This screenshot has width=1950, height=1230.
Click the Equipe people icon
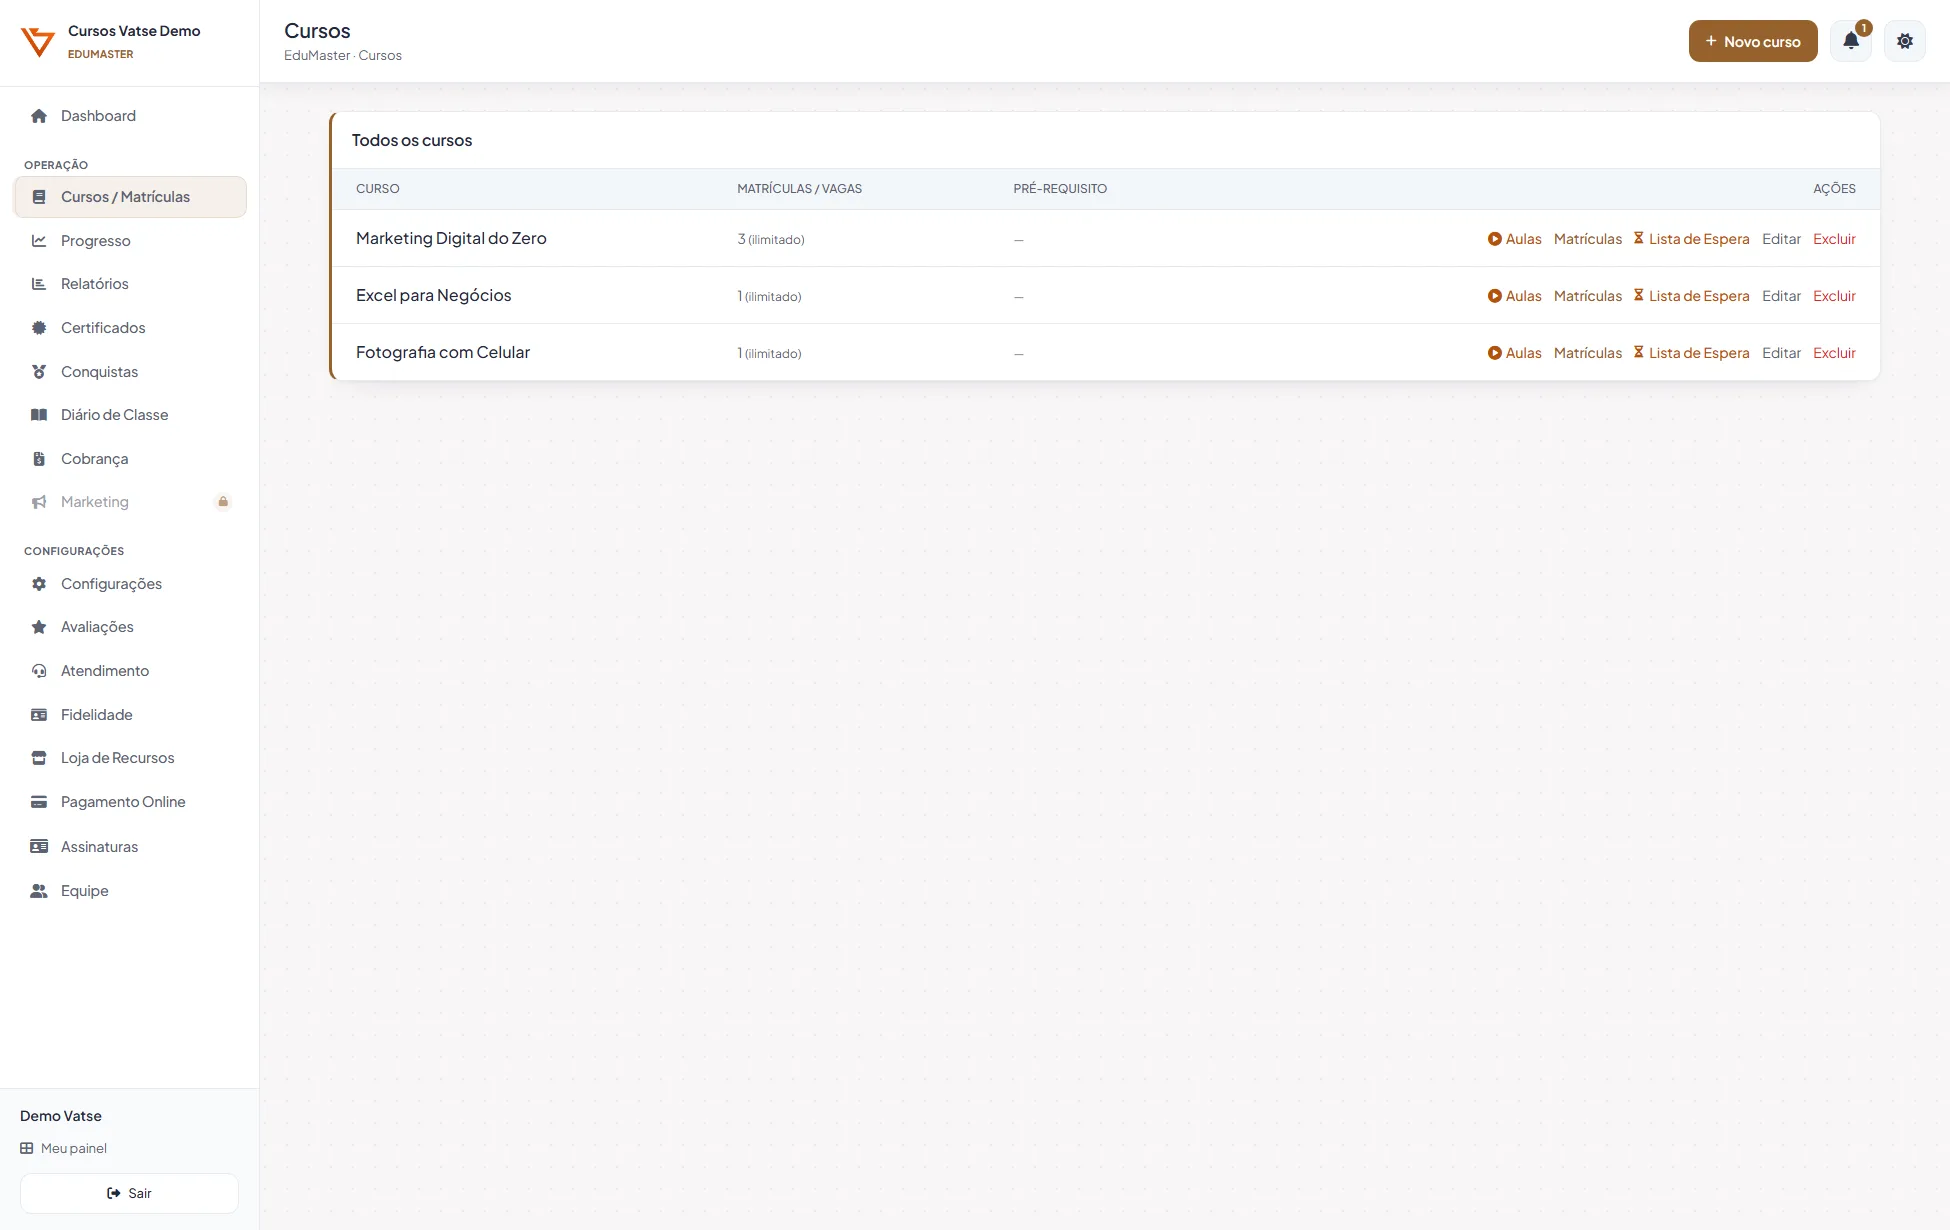click(x=39, y=891)
